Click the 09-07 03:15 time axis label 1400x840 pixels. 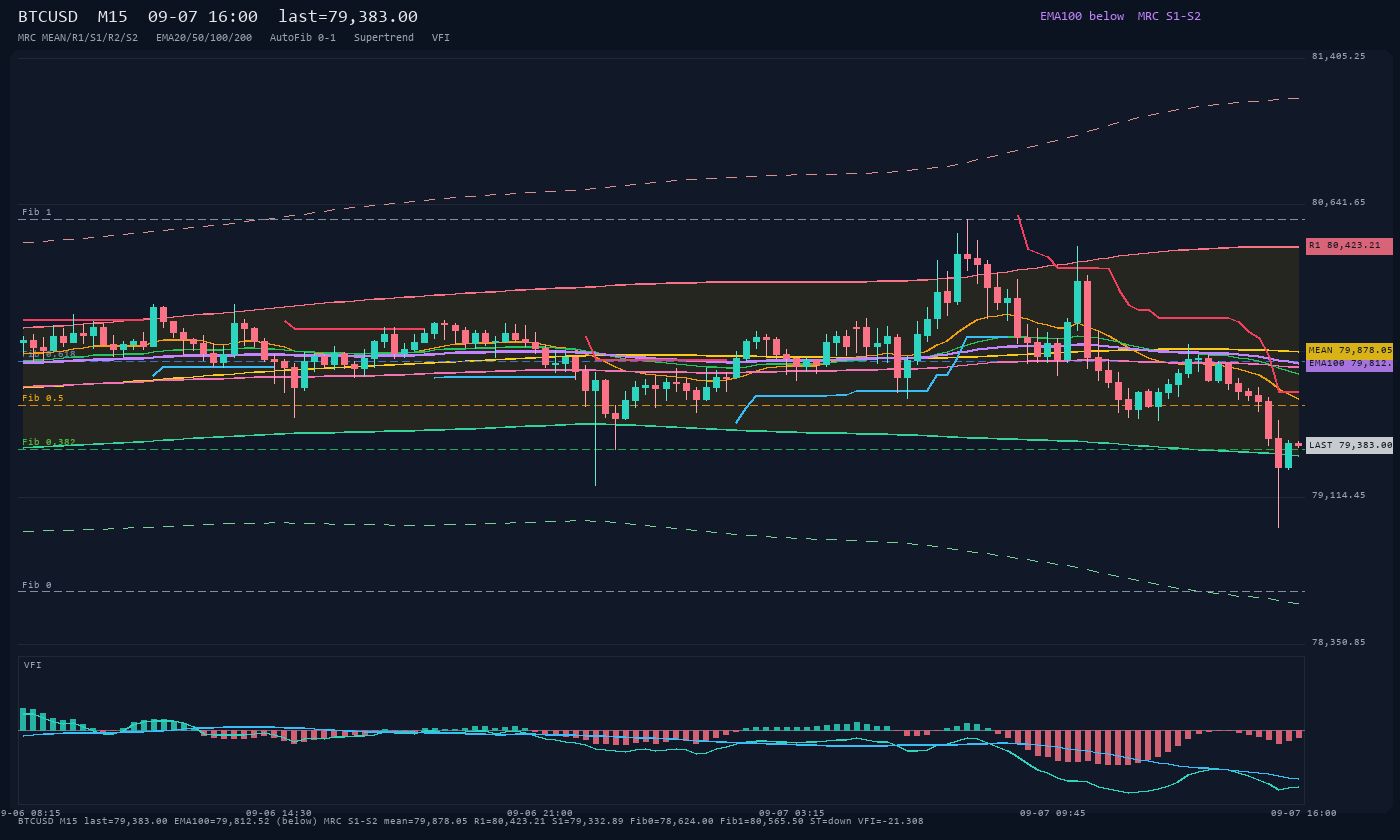(792, 813)
